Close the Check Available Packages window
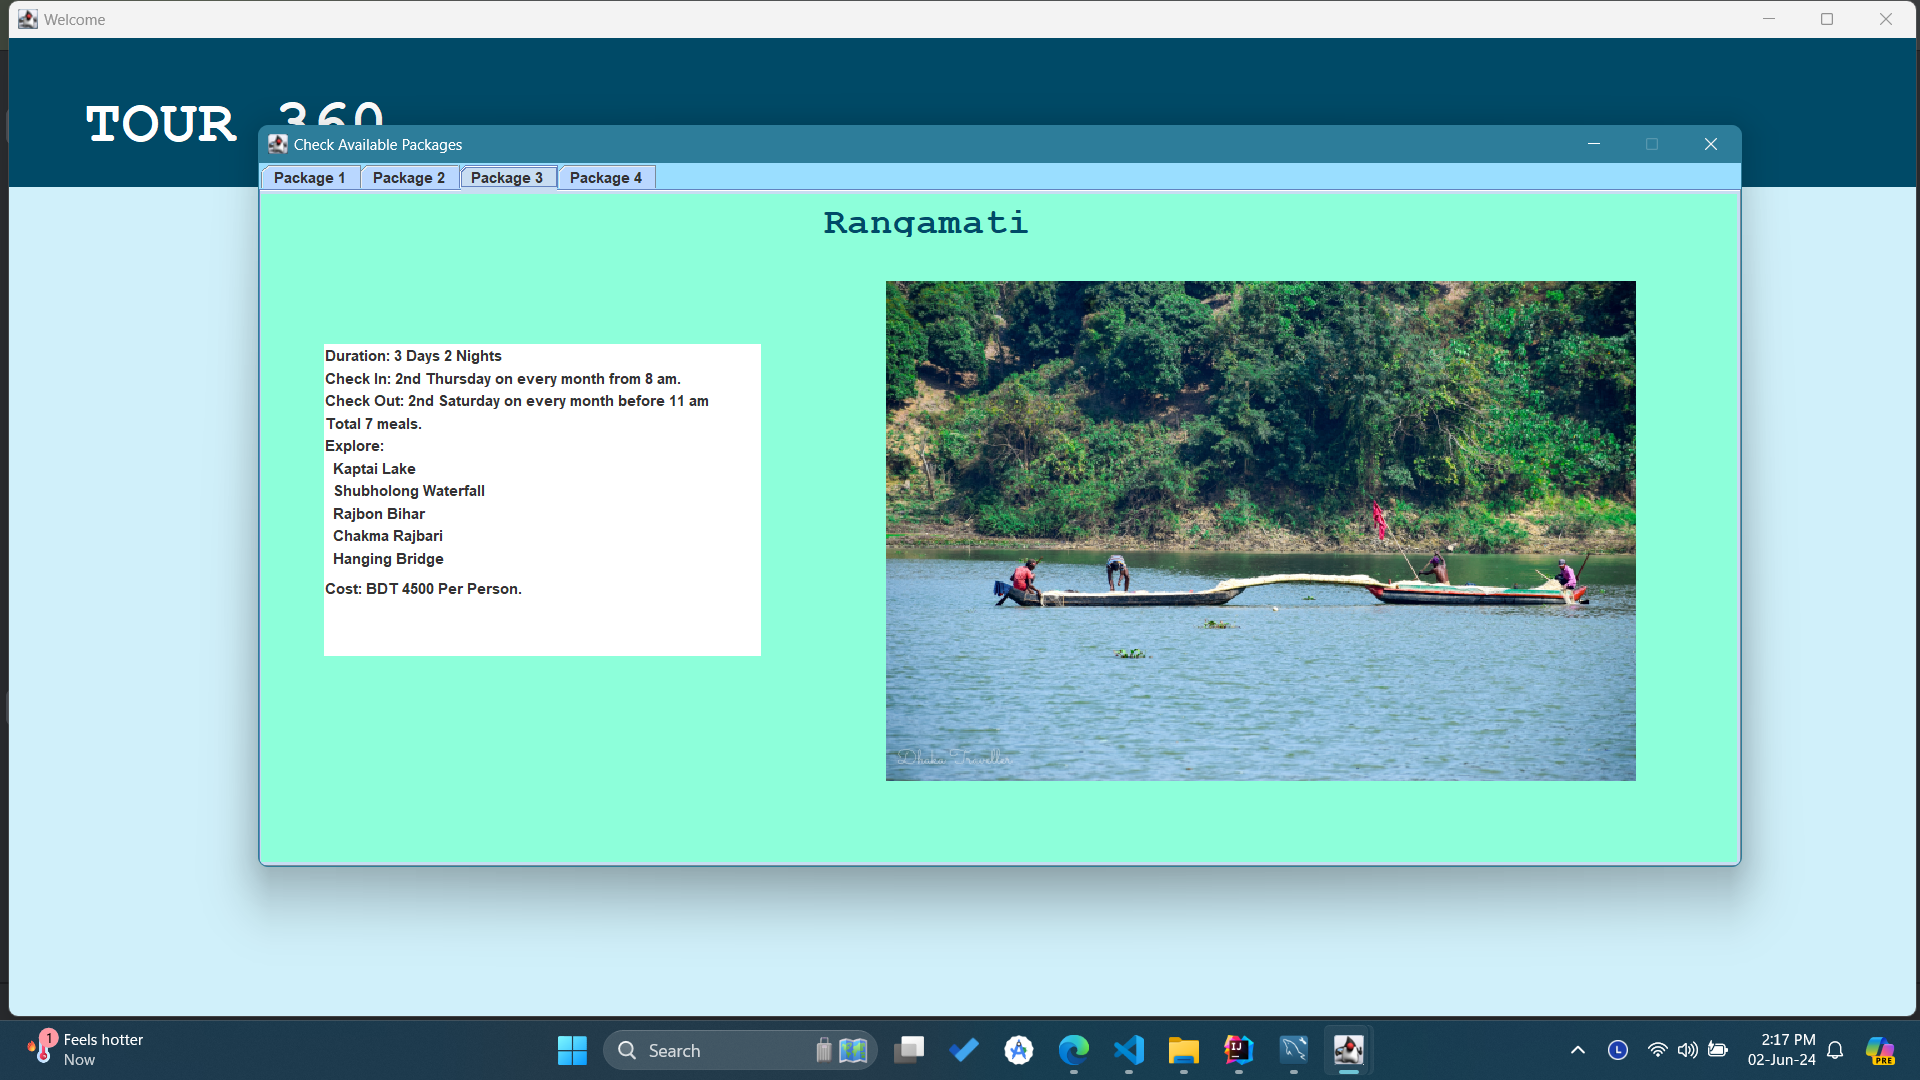 (x=1710, y=145)
